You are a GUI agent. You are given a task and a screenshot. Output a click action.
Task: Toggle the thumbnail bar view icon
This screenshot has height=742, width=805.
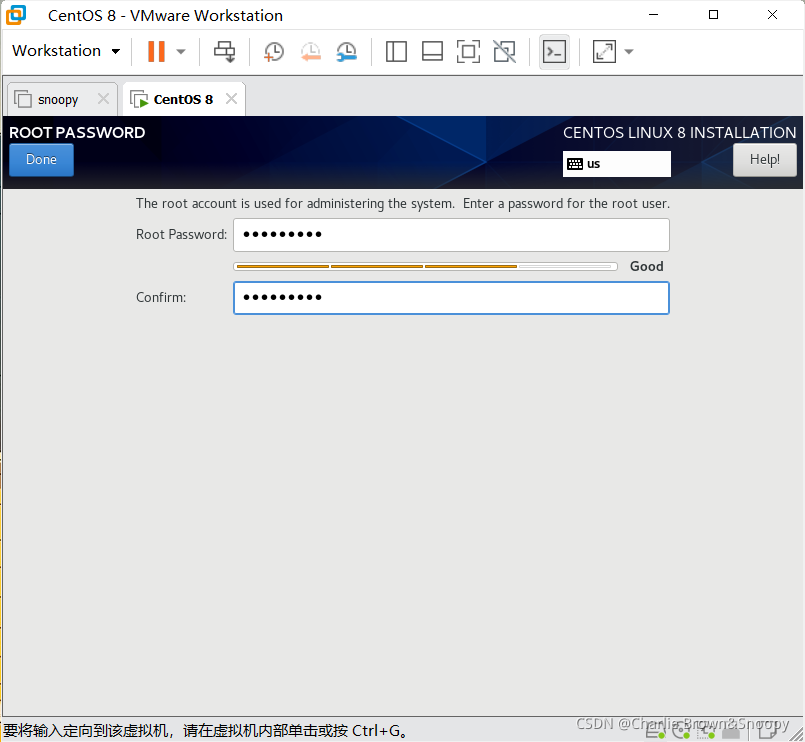coord(432,51)
